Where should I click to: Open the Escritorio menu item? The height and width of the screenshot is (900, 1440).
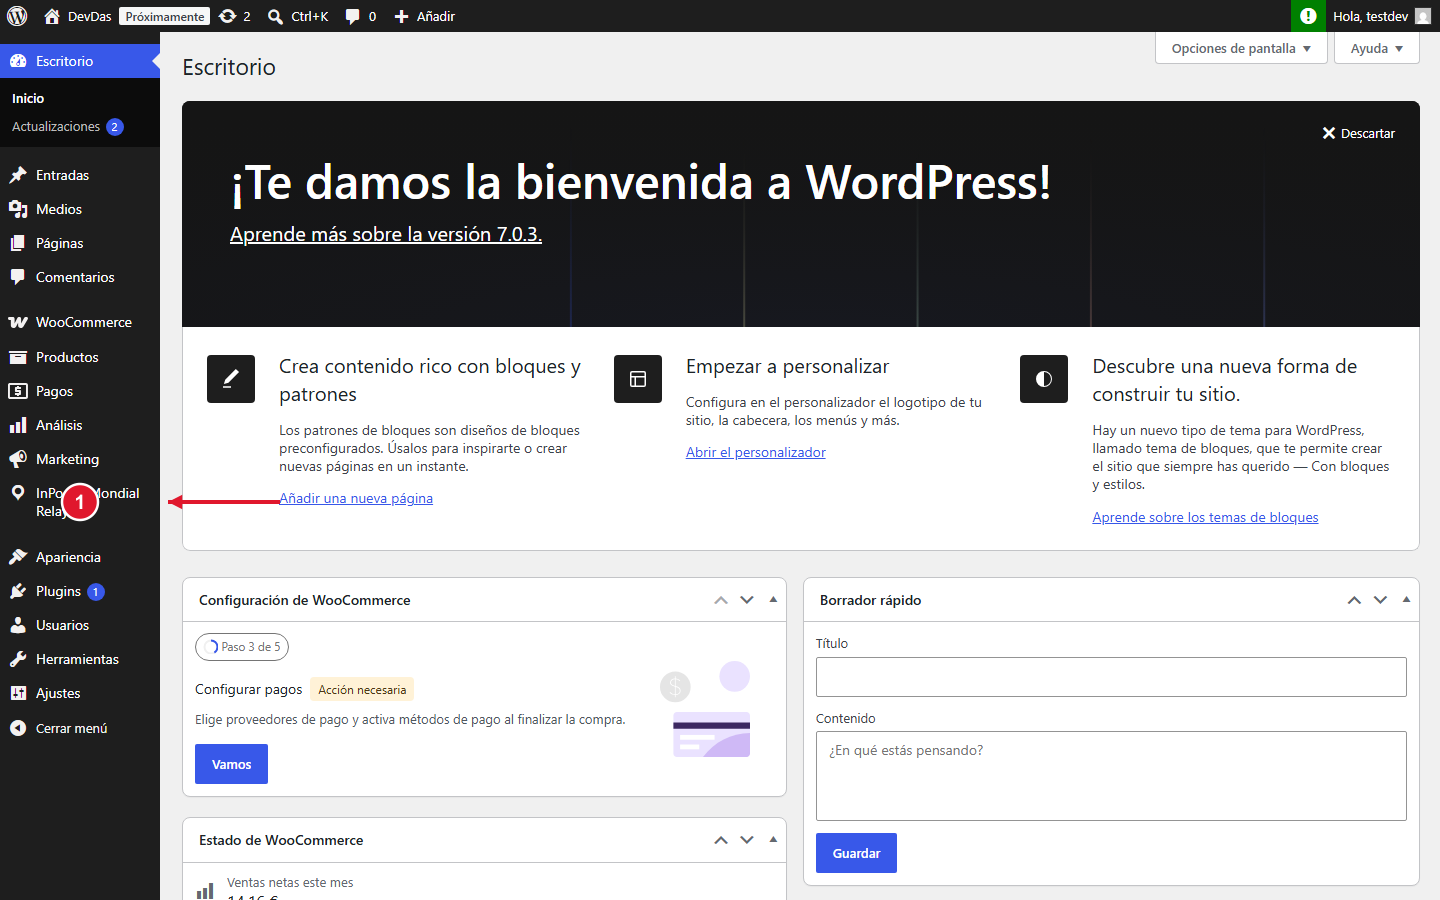[x=80, y=61]
